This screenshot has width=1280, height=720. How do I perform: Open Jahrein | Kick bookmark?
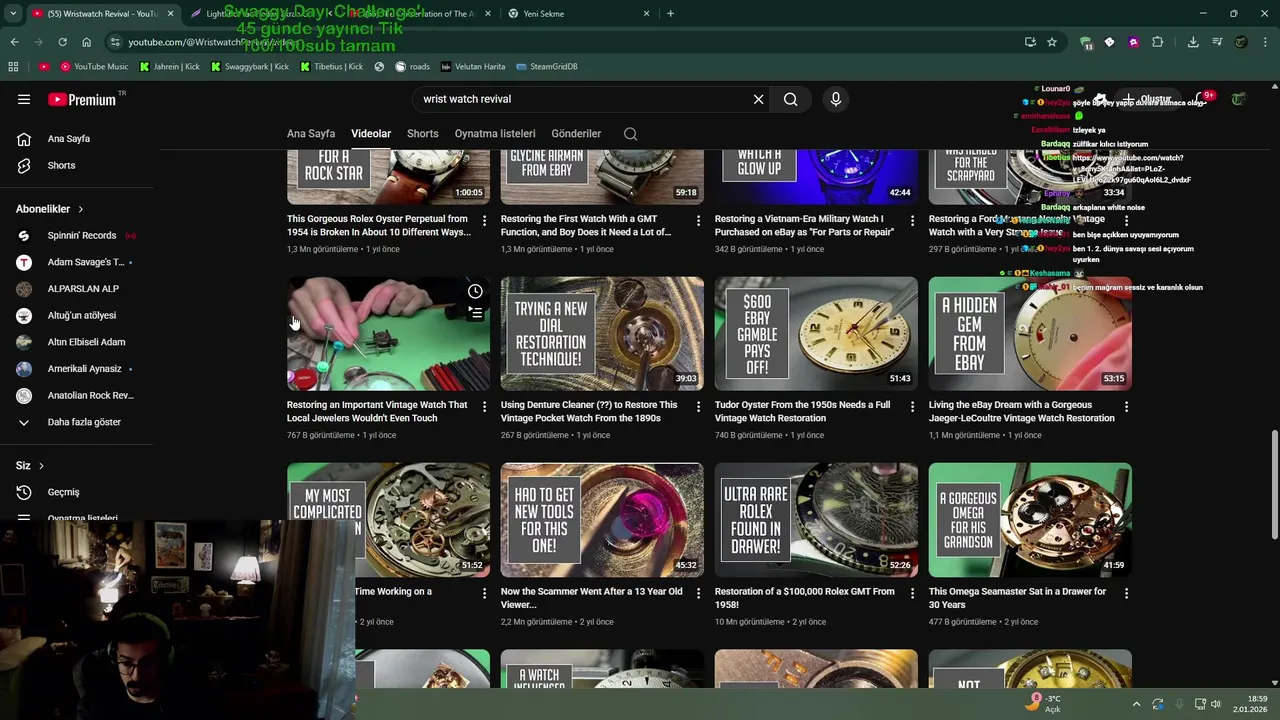coord(169,67)
